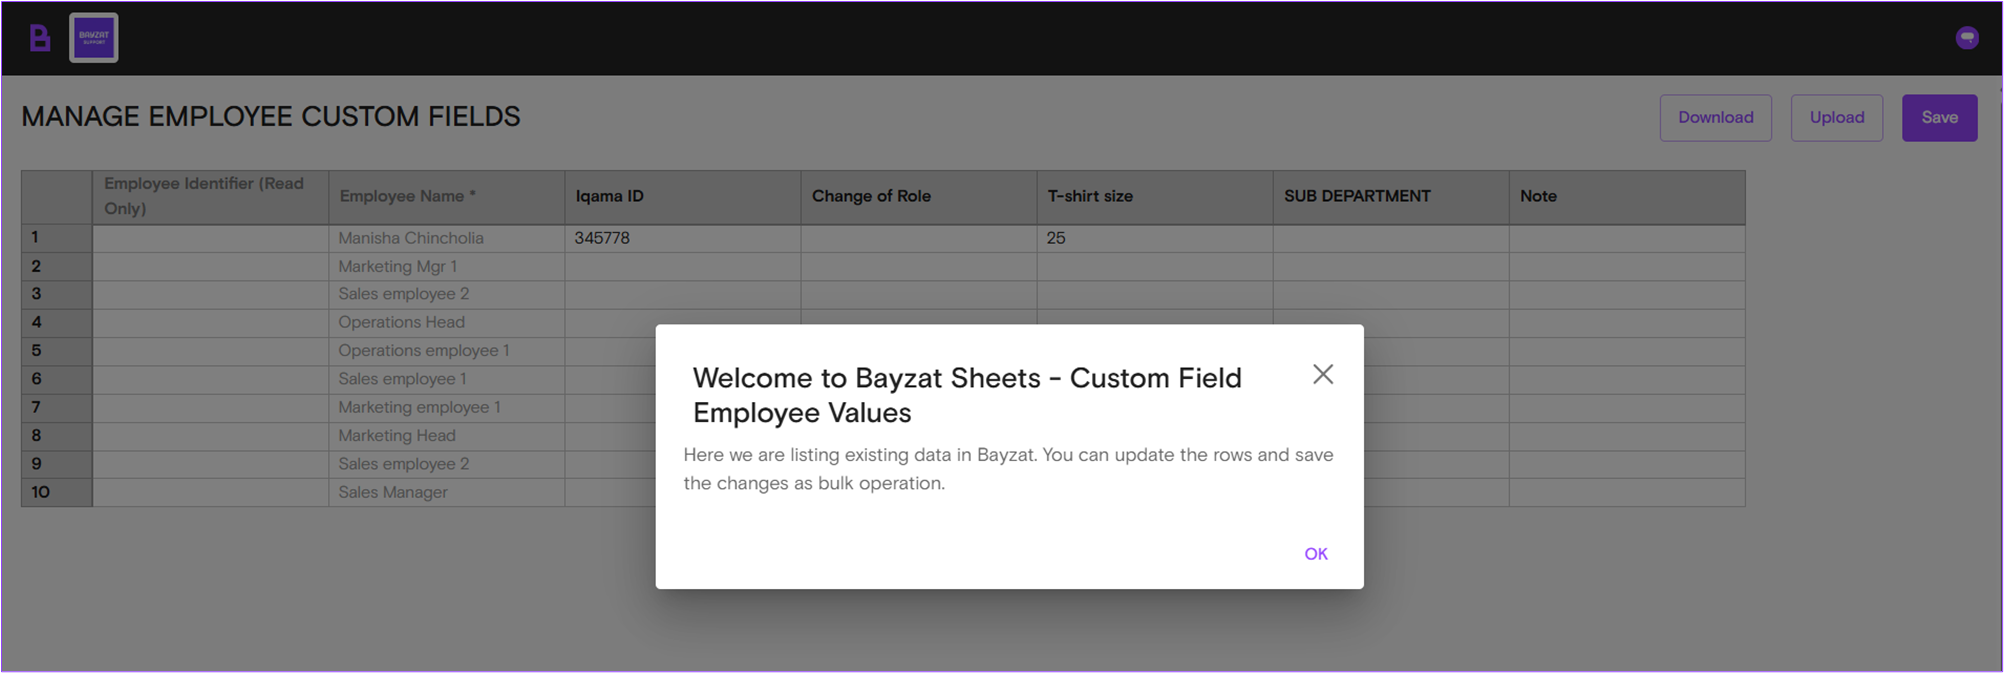2004x673 pixels.
Task: Select row header number 9
Action: tap(57, 464)
